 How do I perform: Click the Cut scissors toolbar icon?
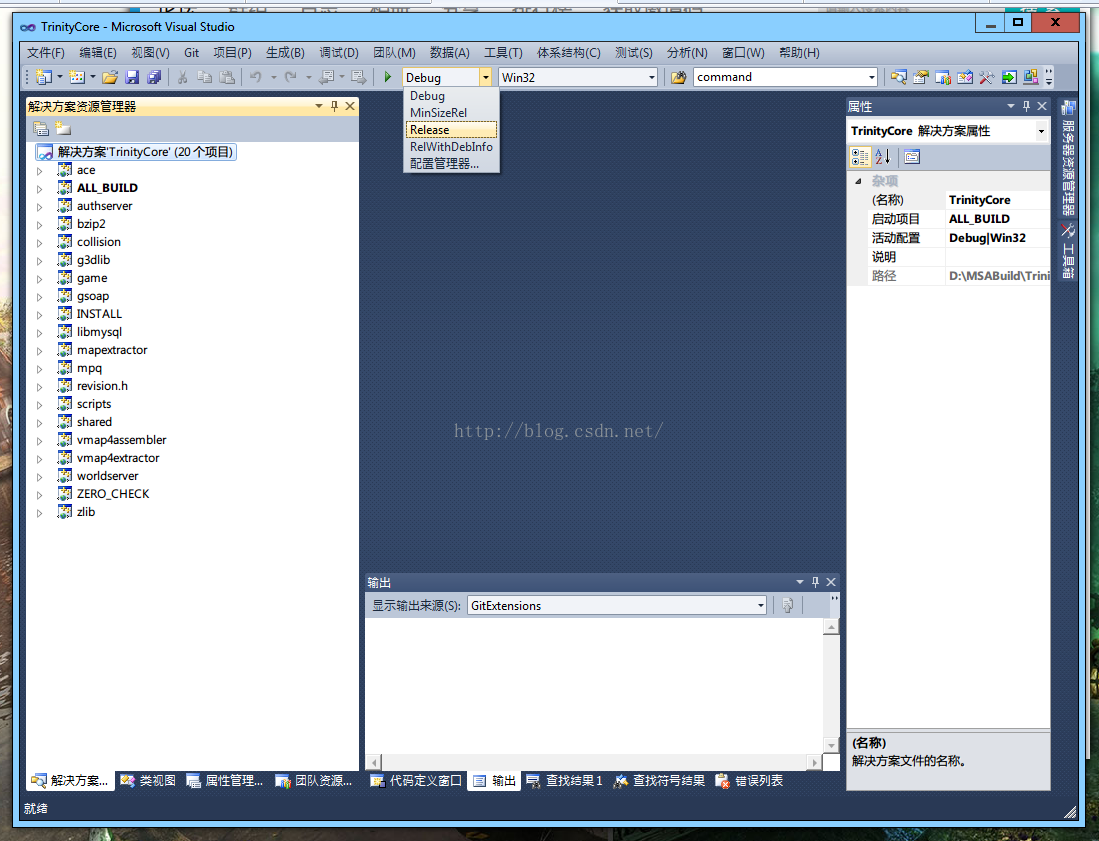coord(182,77)
